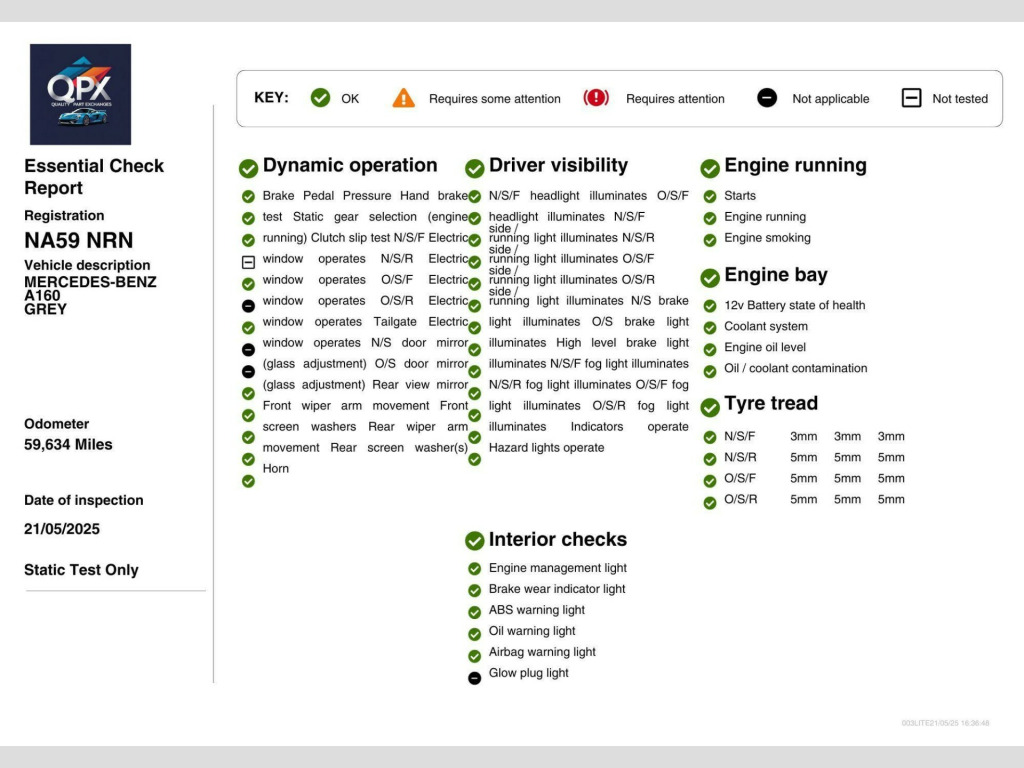This screenshot has height=768, width=1024.
Task: Click green check beside Dynamic operation heading
Action: pyautogui.click(x=249, y=168)
